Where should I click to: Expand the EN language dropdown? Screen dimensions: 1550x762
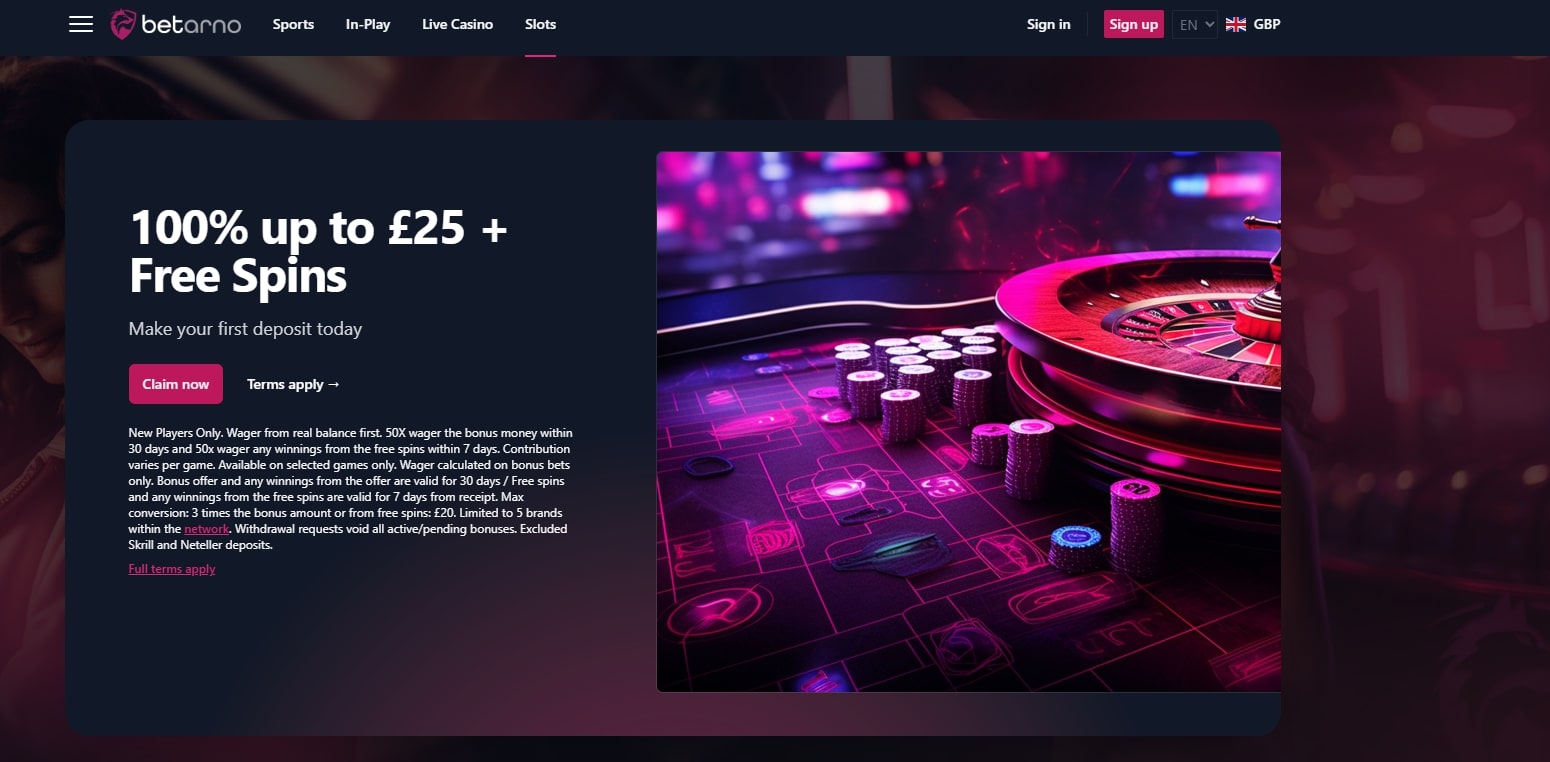click(x=1195, y=24)
